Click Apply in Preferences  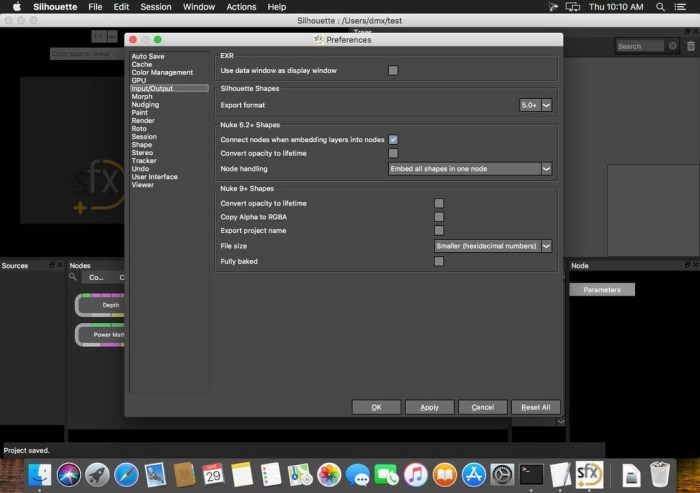click(x=429, y=407)
